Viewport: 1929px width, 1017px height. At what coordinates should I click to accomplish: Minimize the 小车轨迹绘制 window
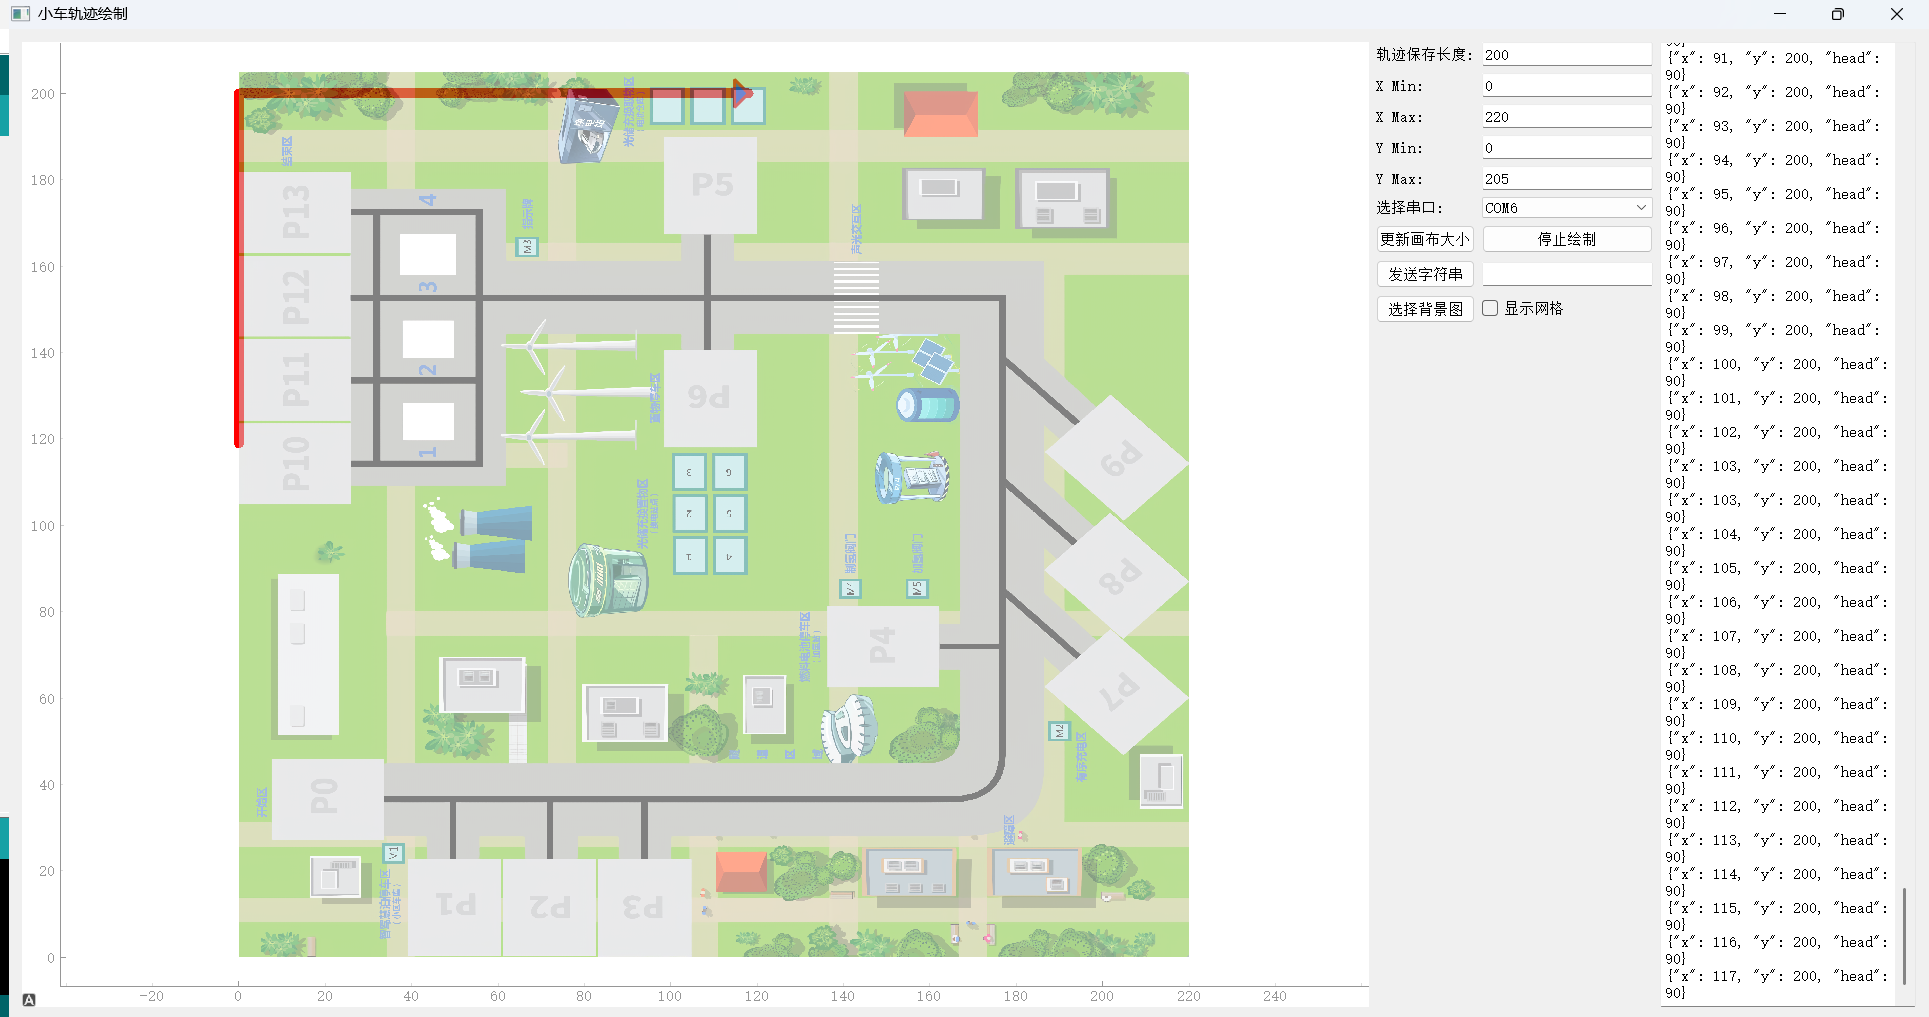pyautogui.click(x=1780, y=14)
